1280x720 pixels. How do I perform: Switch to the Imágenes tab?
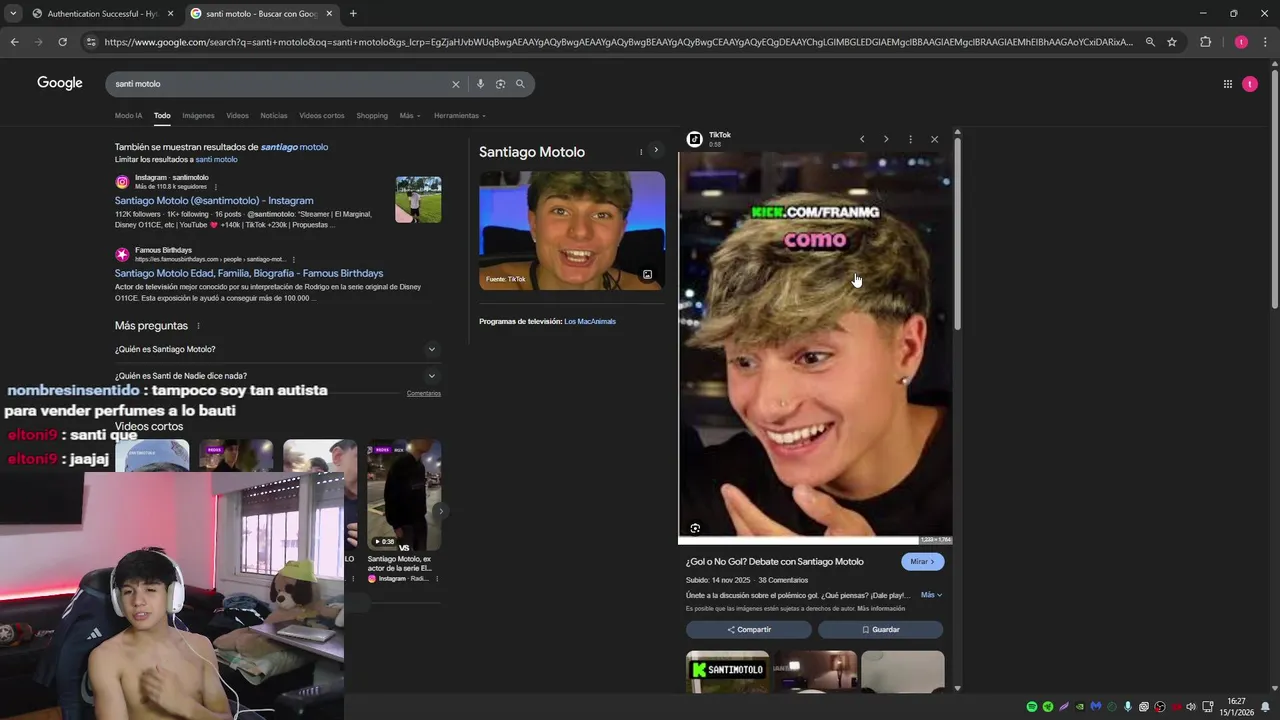click(x=198, y=116)
